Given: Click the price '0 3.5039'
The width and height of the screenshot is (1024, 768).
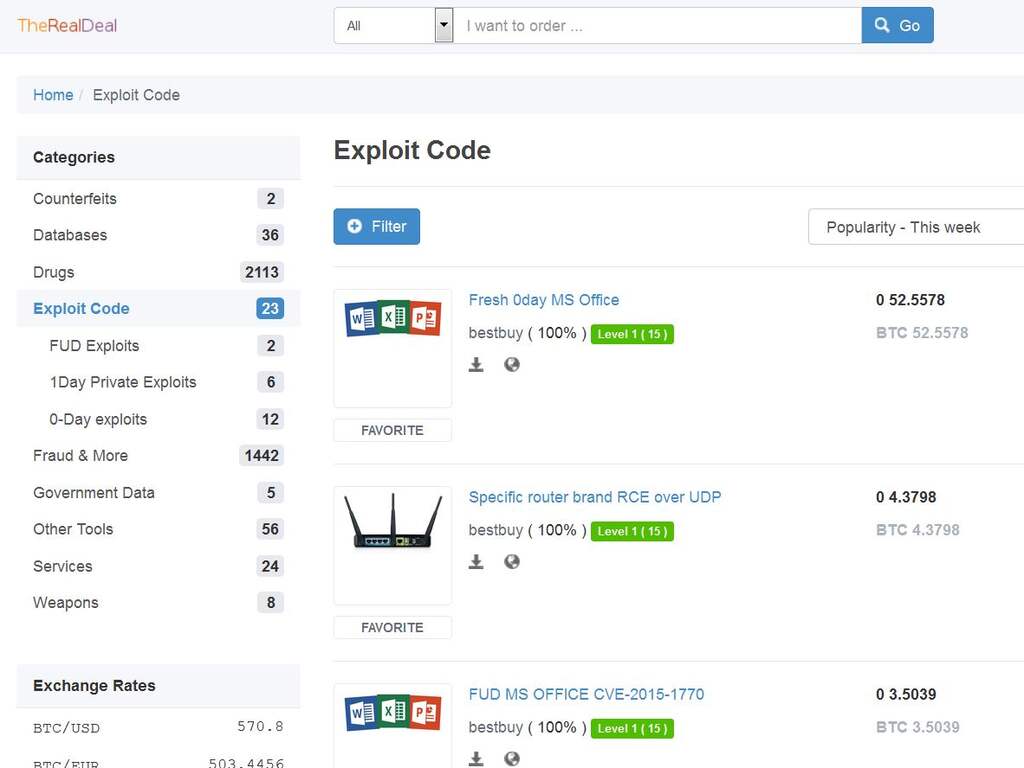Looking at the screenshot, I should click(906, 694).
